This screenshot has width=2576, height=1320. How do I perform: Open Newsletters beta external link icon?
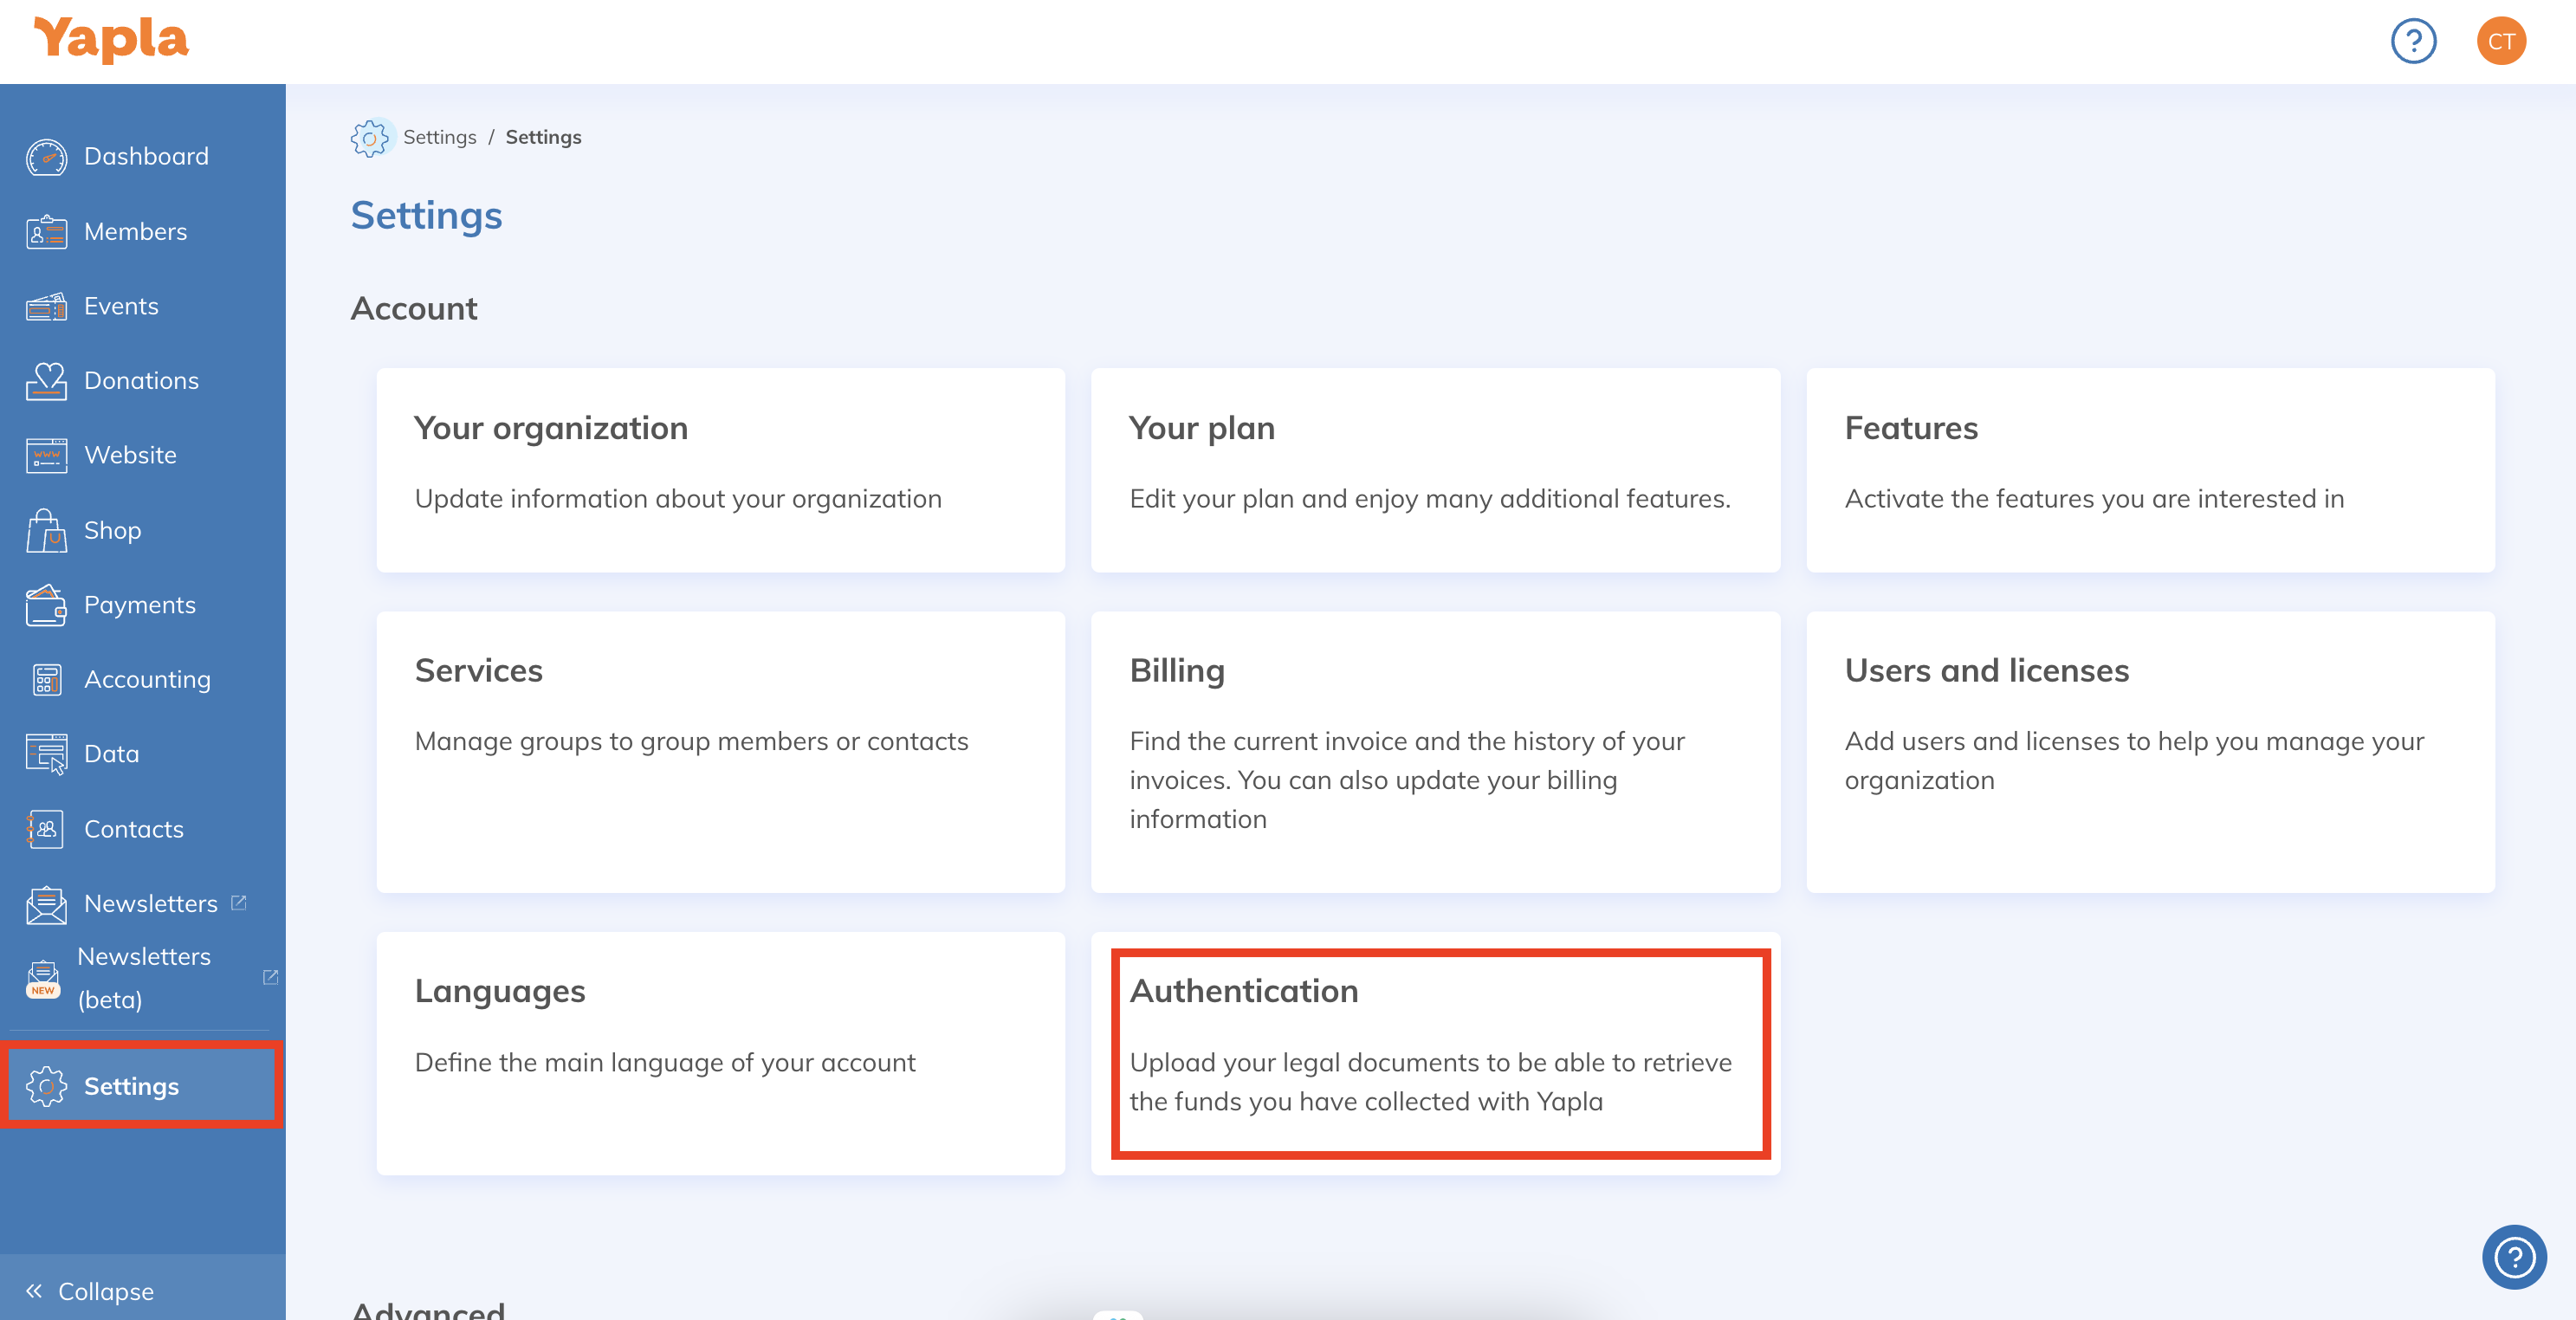(x=270, y=977)
